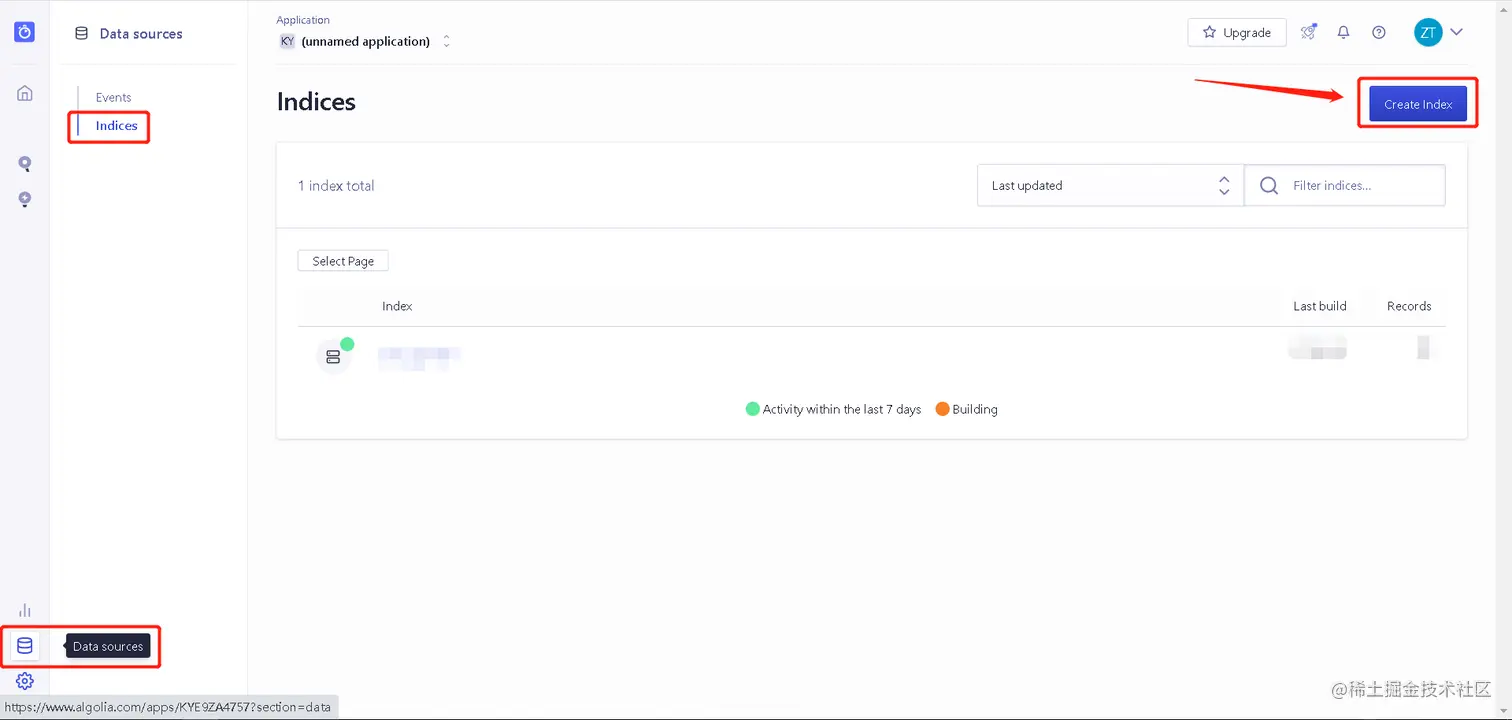This screenshot has width=1512, height=720.
Task: Click the Algolia logo icon
Action: click(x=25, y=33)
